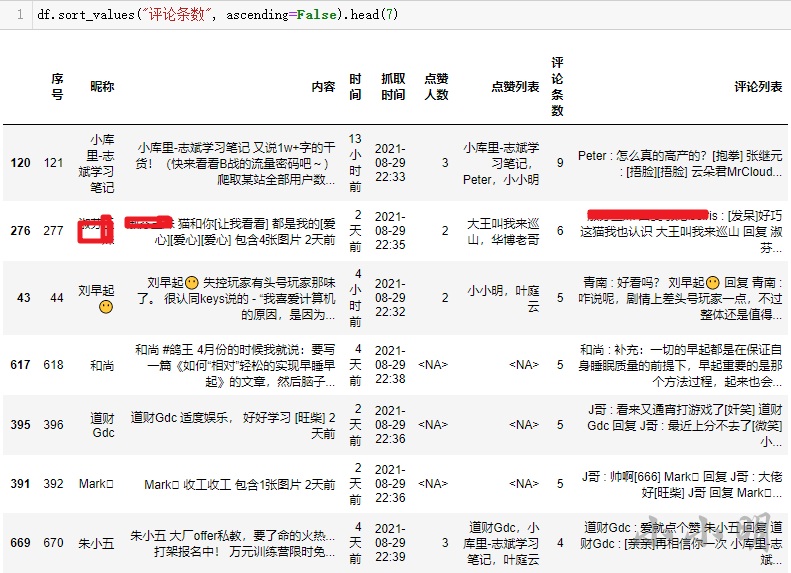Screen dimensions: 791x573
Task: Click comment count 9
Action: click(560, 163)
